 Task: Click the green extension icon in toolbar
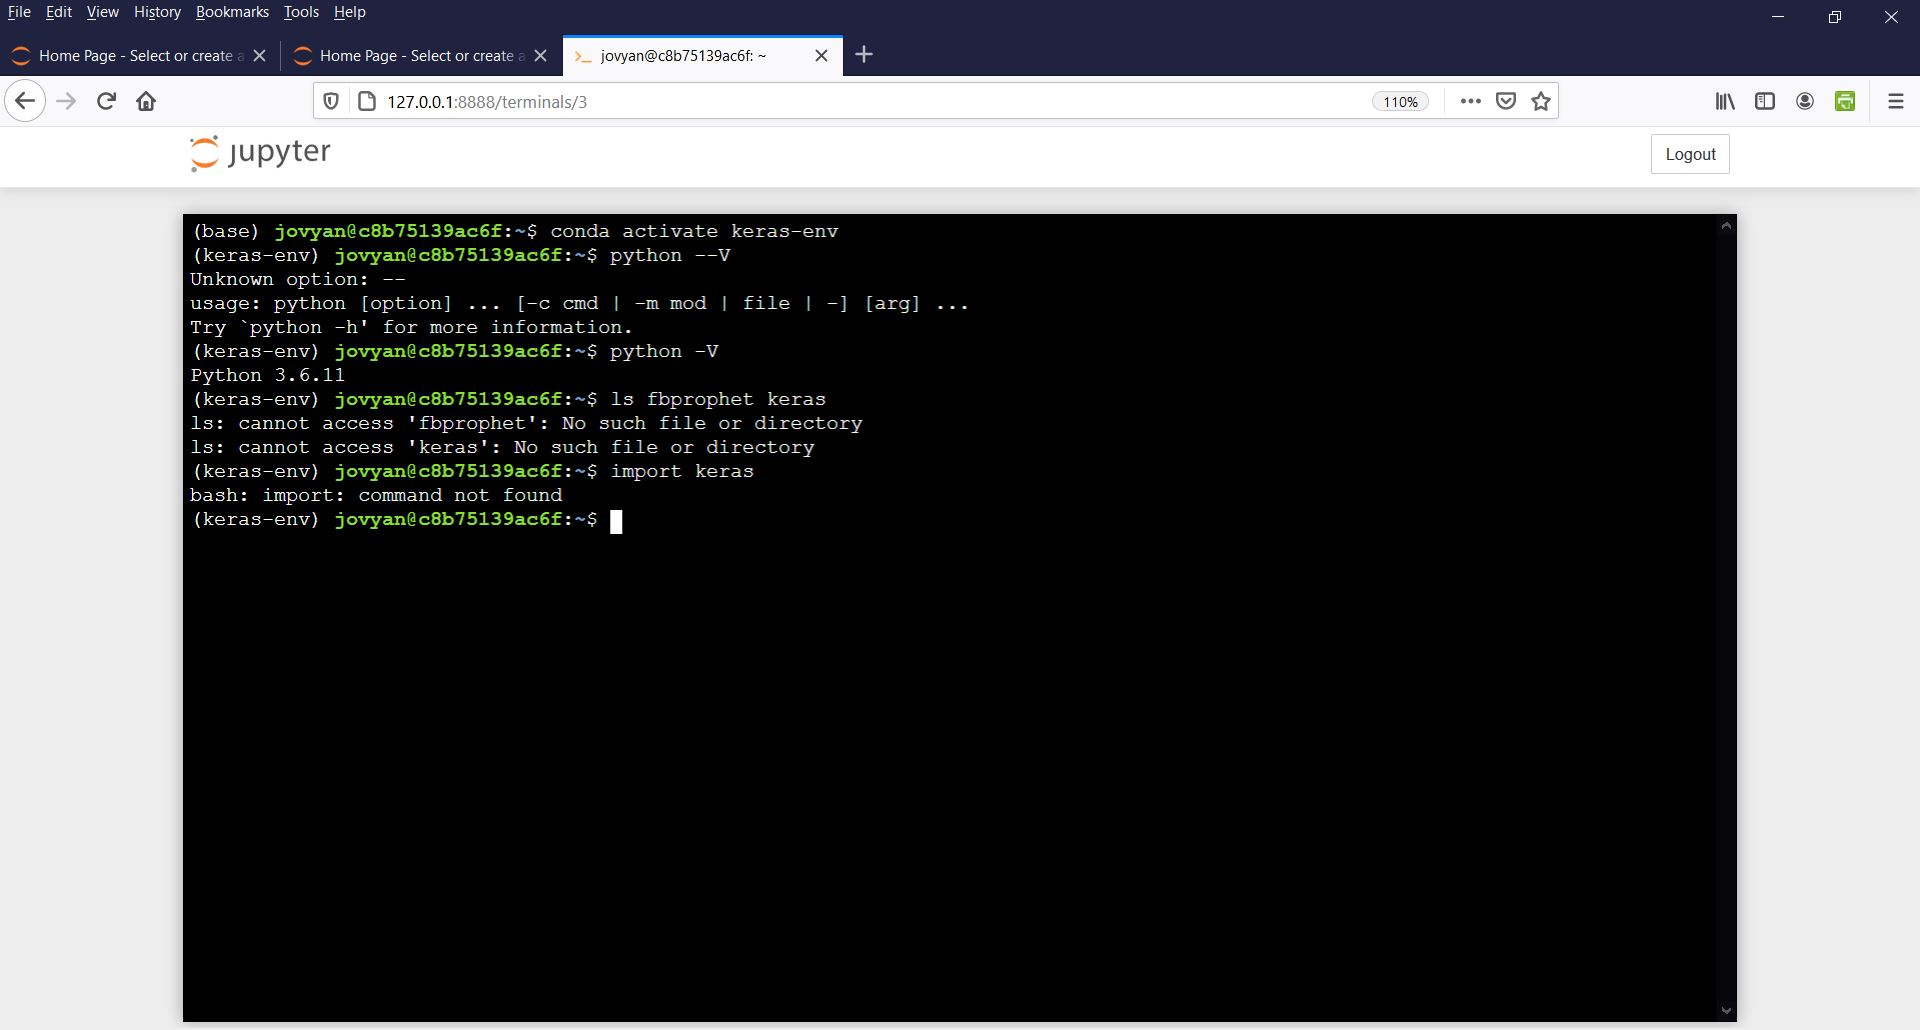pos(1845,101)
